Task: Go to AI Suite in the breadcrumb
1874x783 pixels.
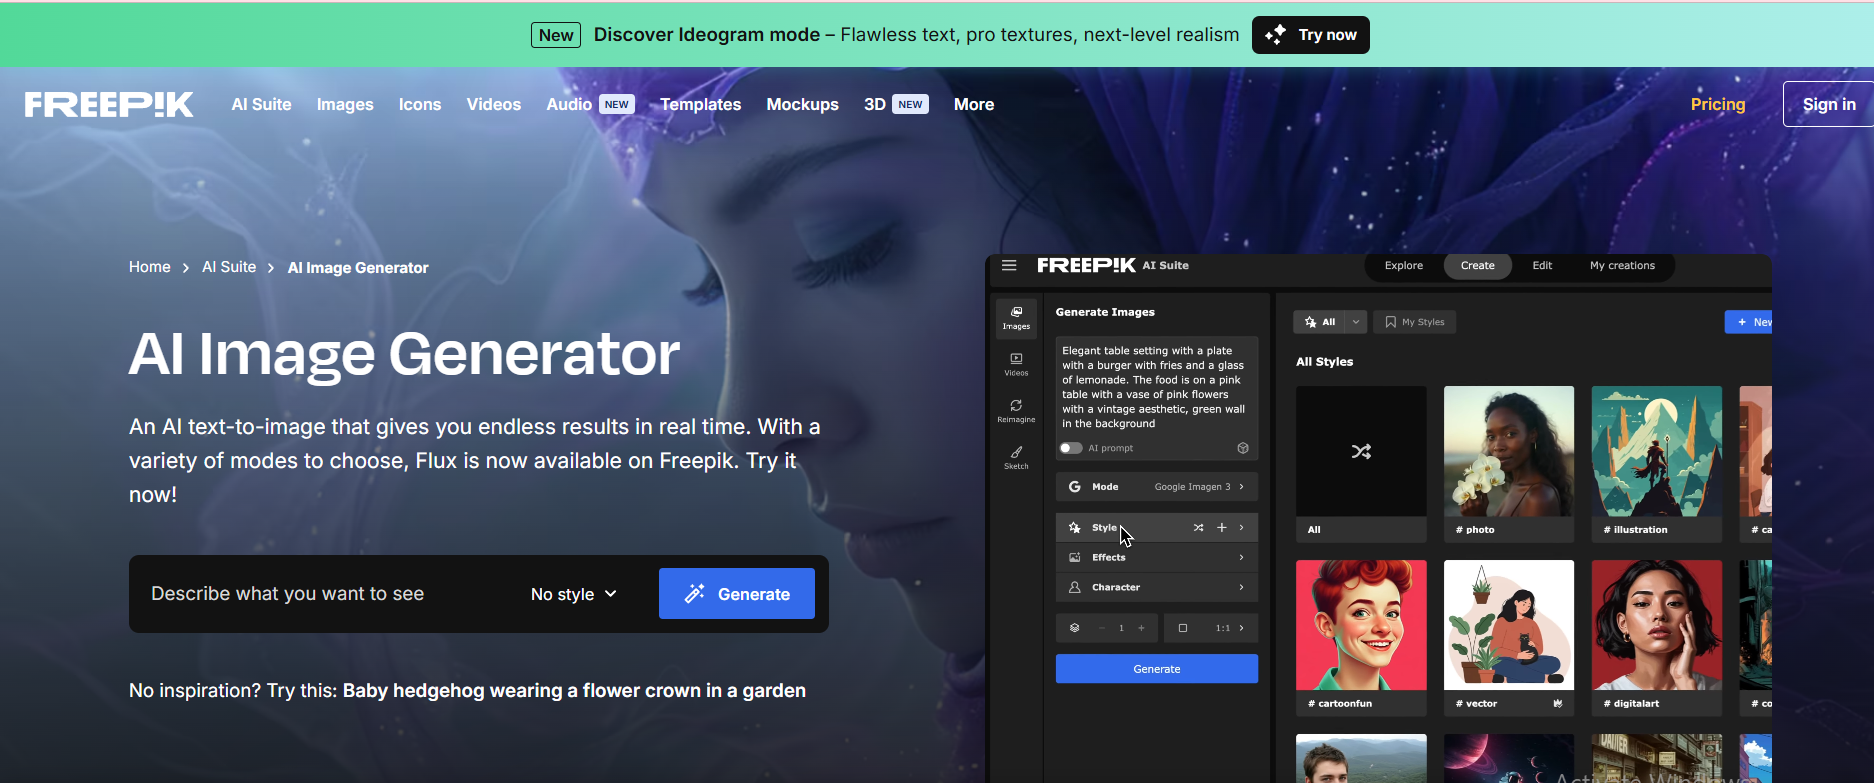Action: point(229,267)
